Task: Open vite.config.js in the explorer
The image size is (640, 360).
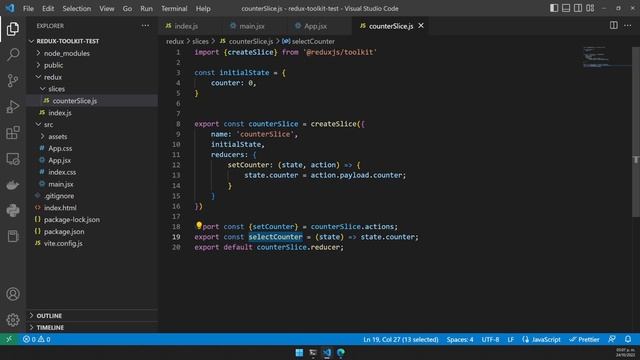Action: 63,243
